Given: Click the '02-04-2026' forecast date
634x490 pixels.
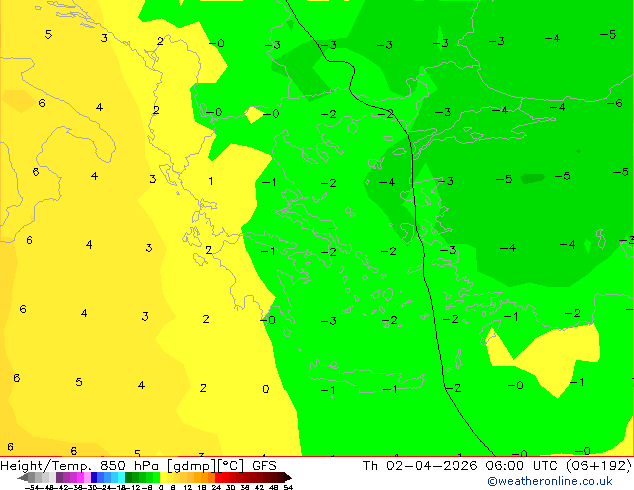Looking at the screenshot, I should [431, 466].
